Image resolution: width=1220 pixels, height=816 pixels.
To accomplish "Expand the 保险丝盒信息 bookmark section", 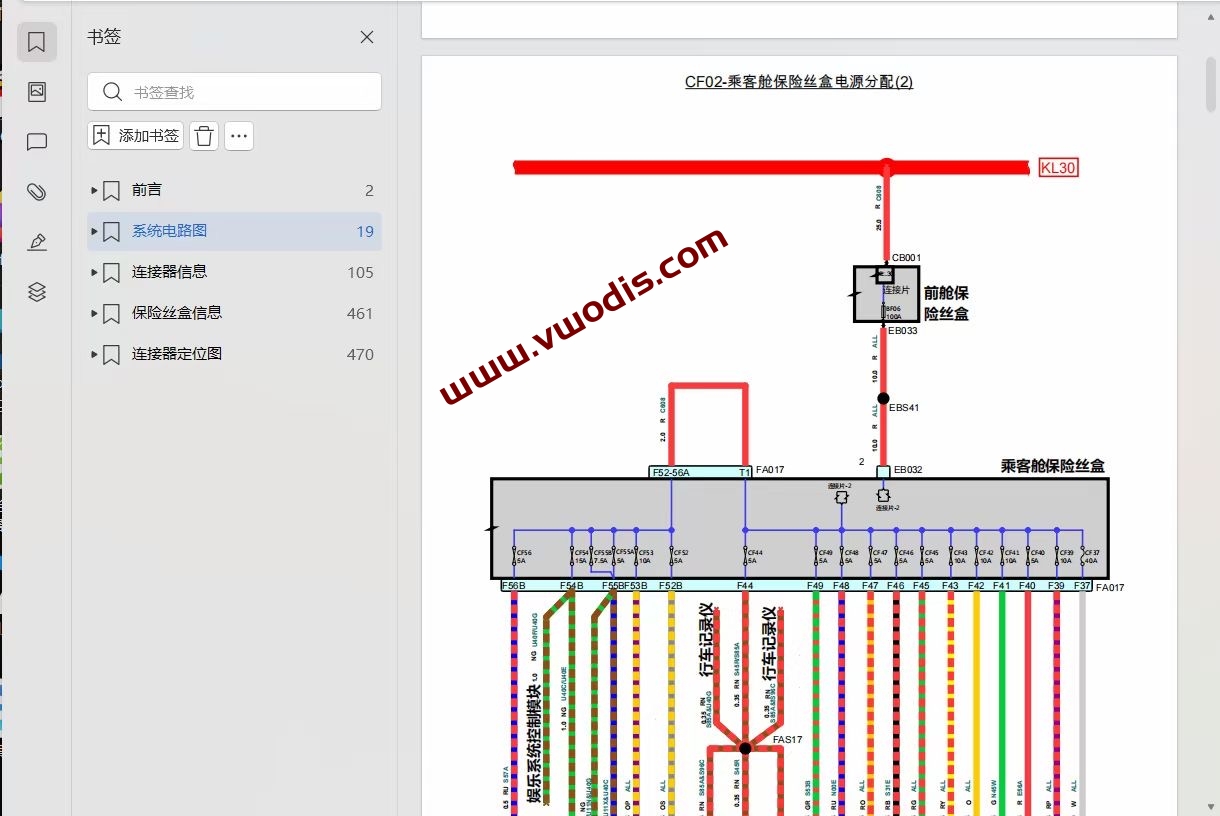I will [x=92, y=313].
